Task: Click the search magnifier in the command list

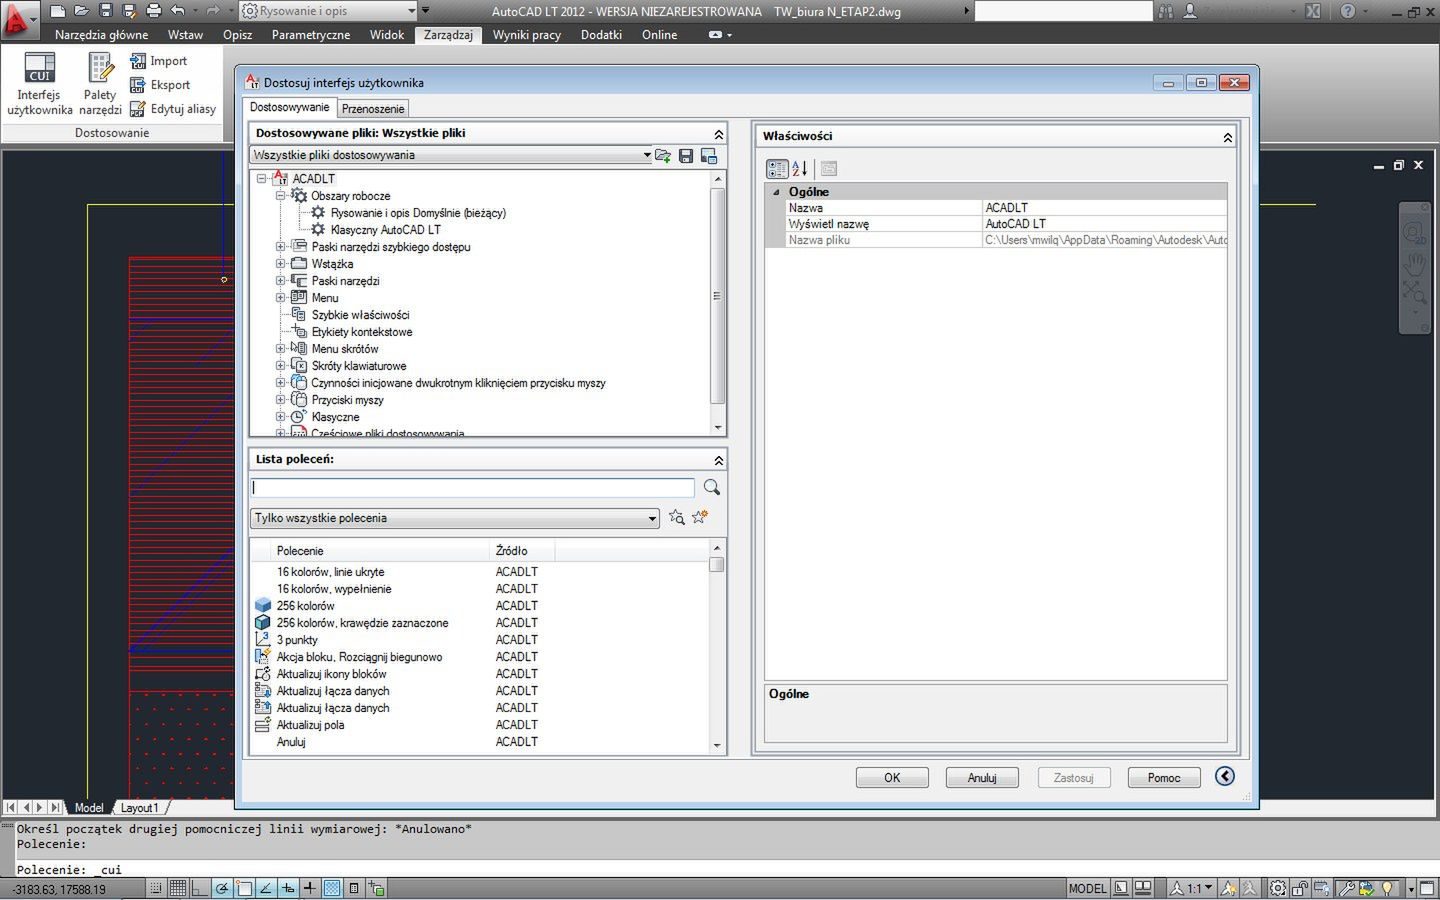Action: click(712, 487)
